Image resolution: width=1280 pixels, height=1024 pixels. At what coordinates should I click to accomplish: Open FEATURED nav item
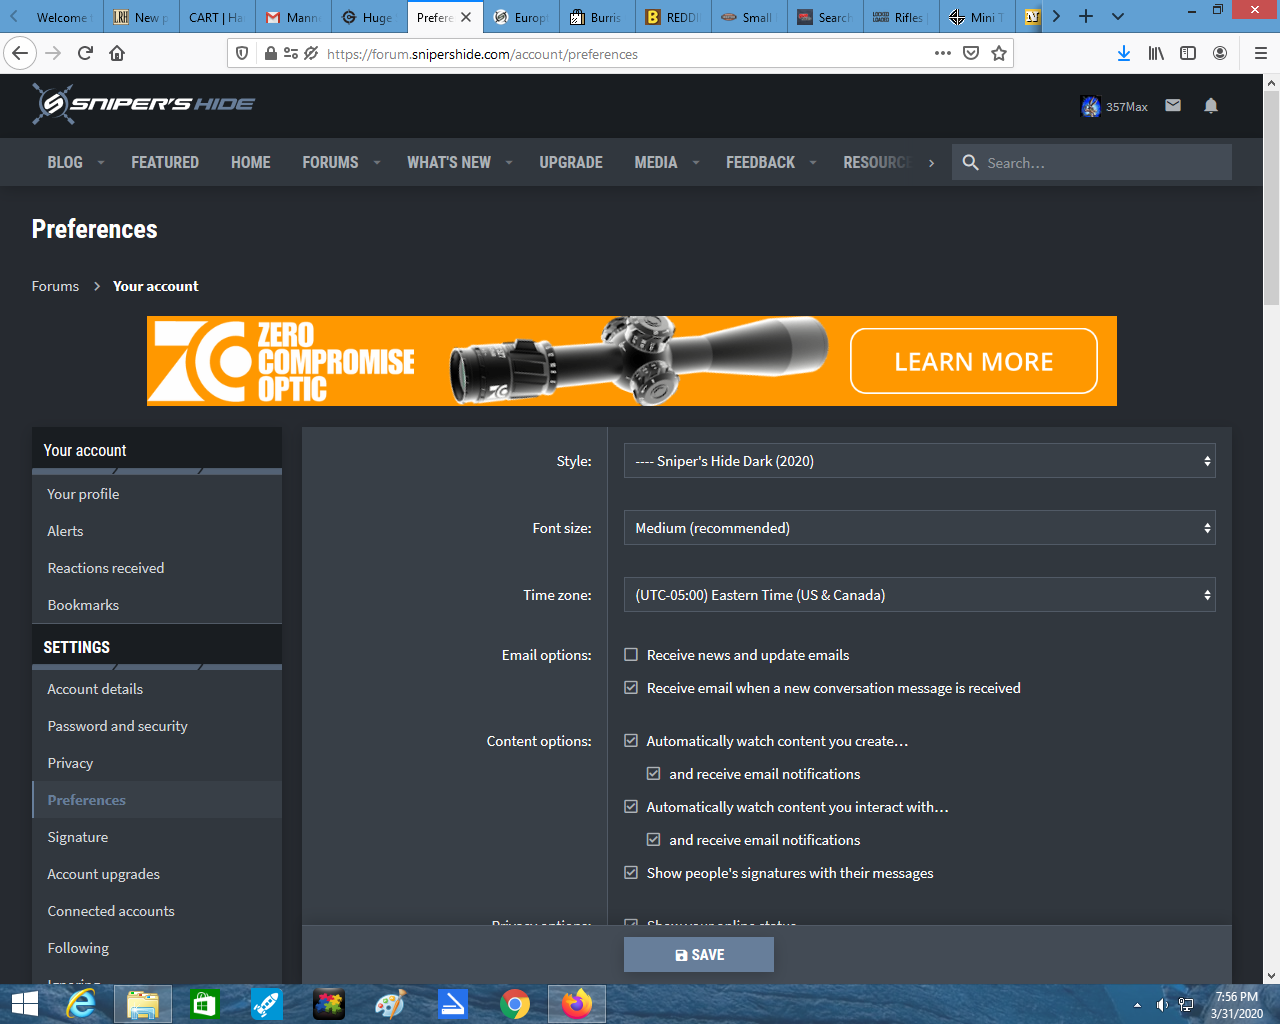click(165, 162)
